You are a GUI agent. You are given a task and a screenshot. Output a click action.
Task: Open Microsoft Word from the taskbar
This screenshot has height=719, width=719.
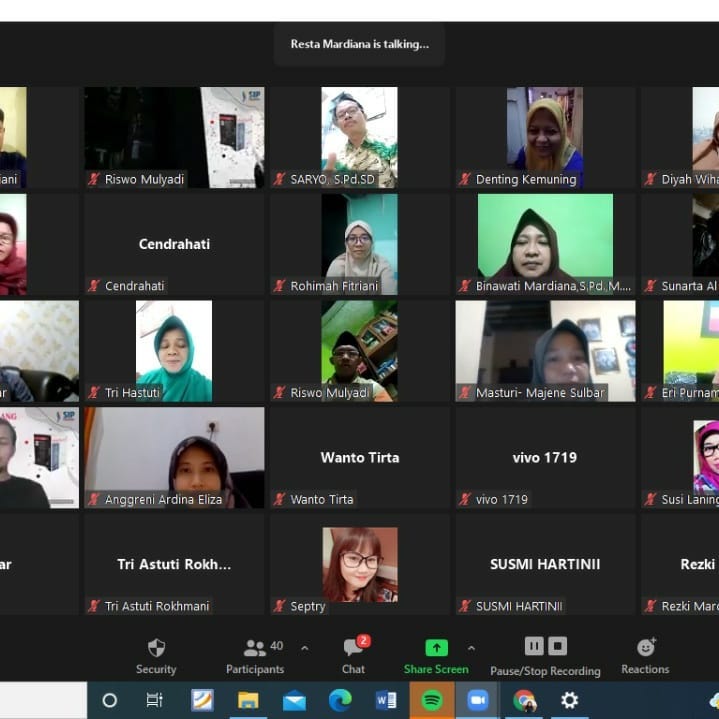[386, 700]
